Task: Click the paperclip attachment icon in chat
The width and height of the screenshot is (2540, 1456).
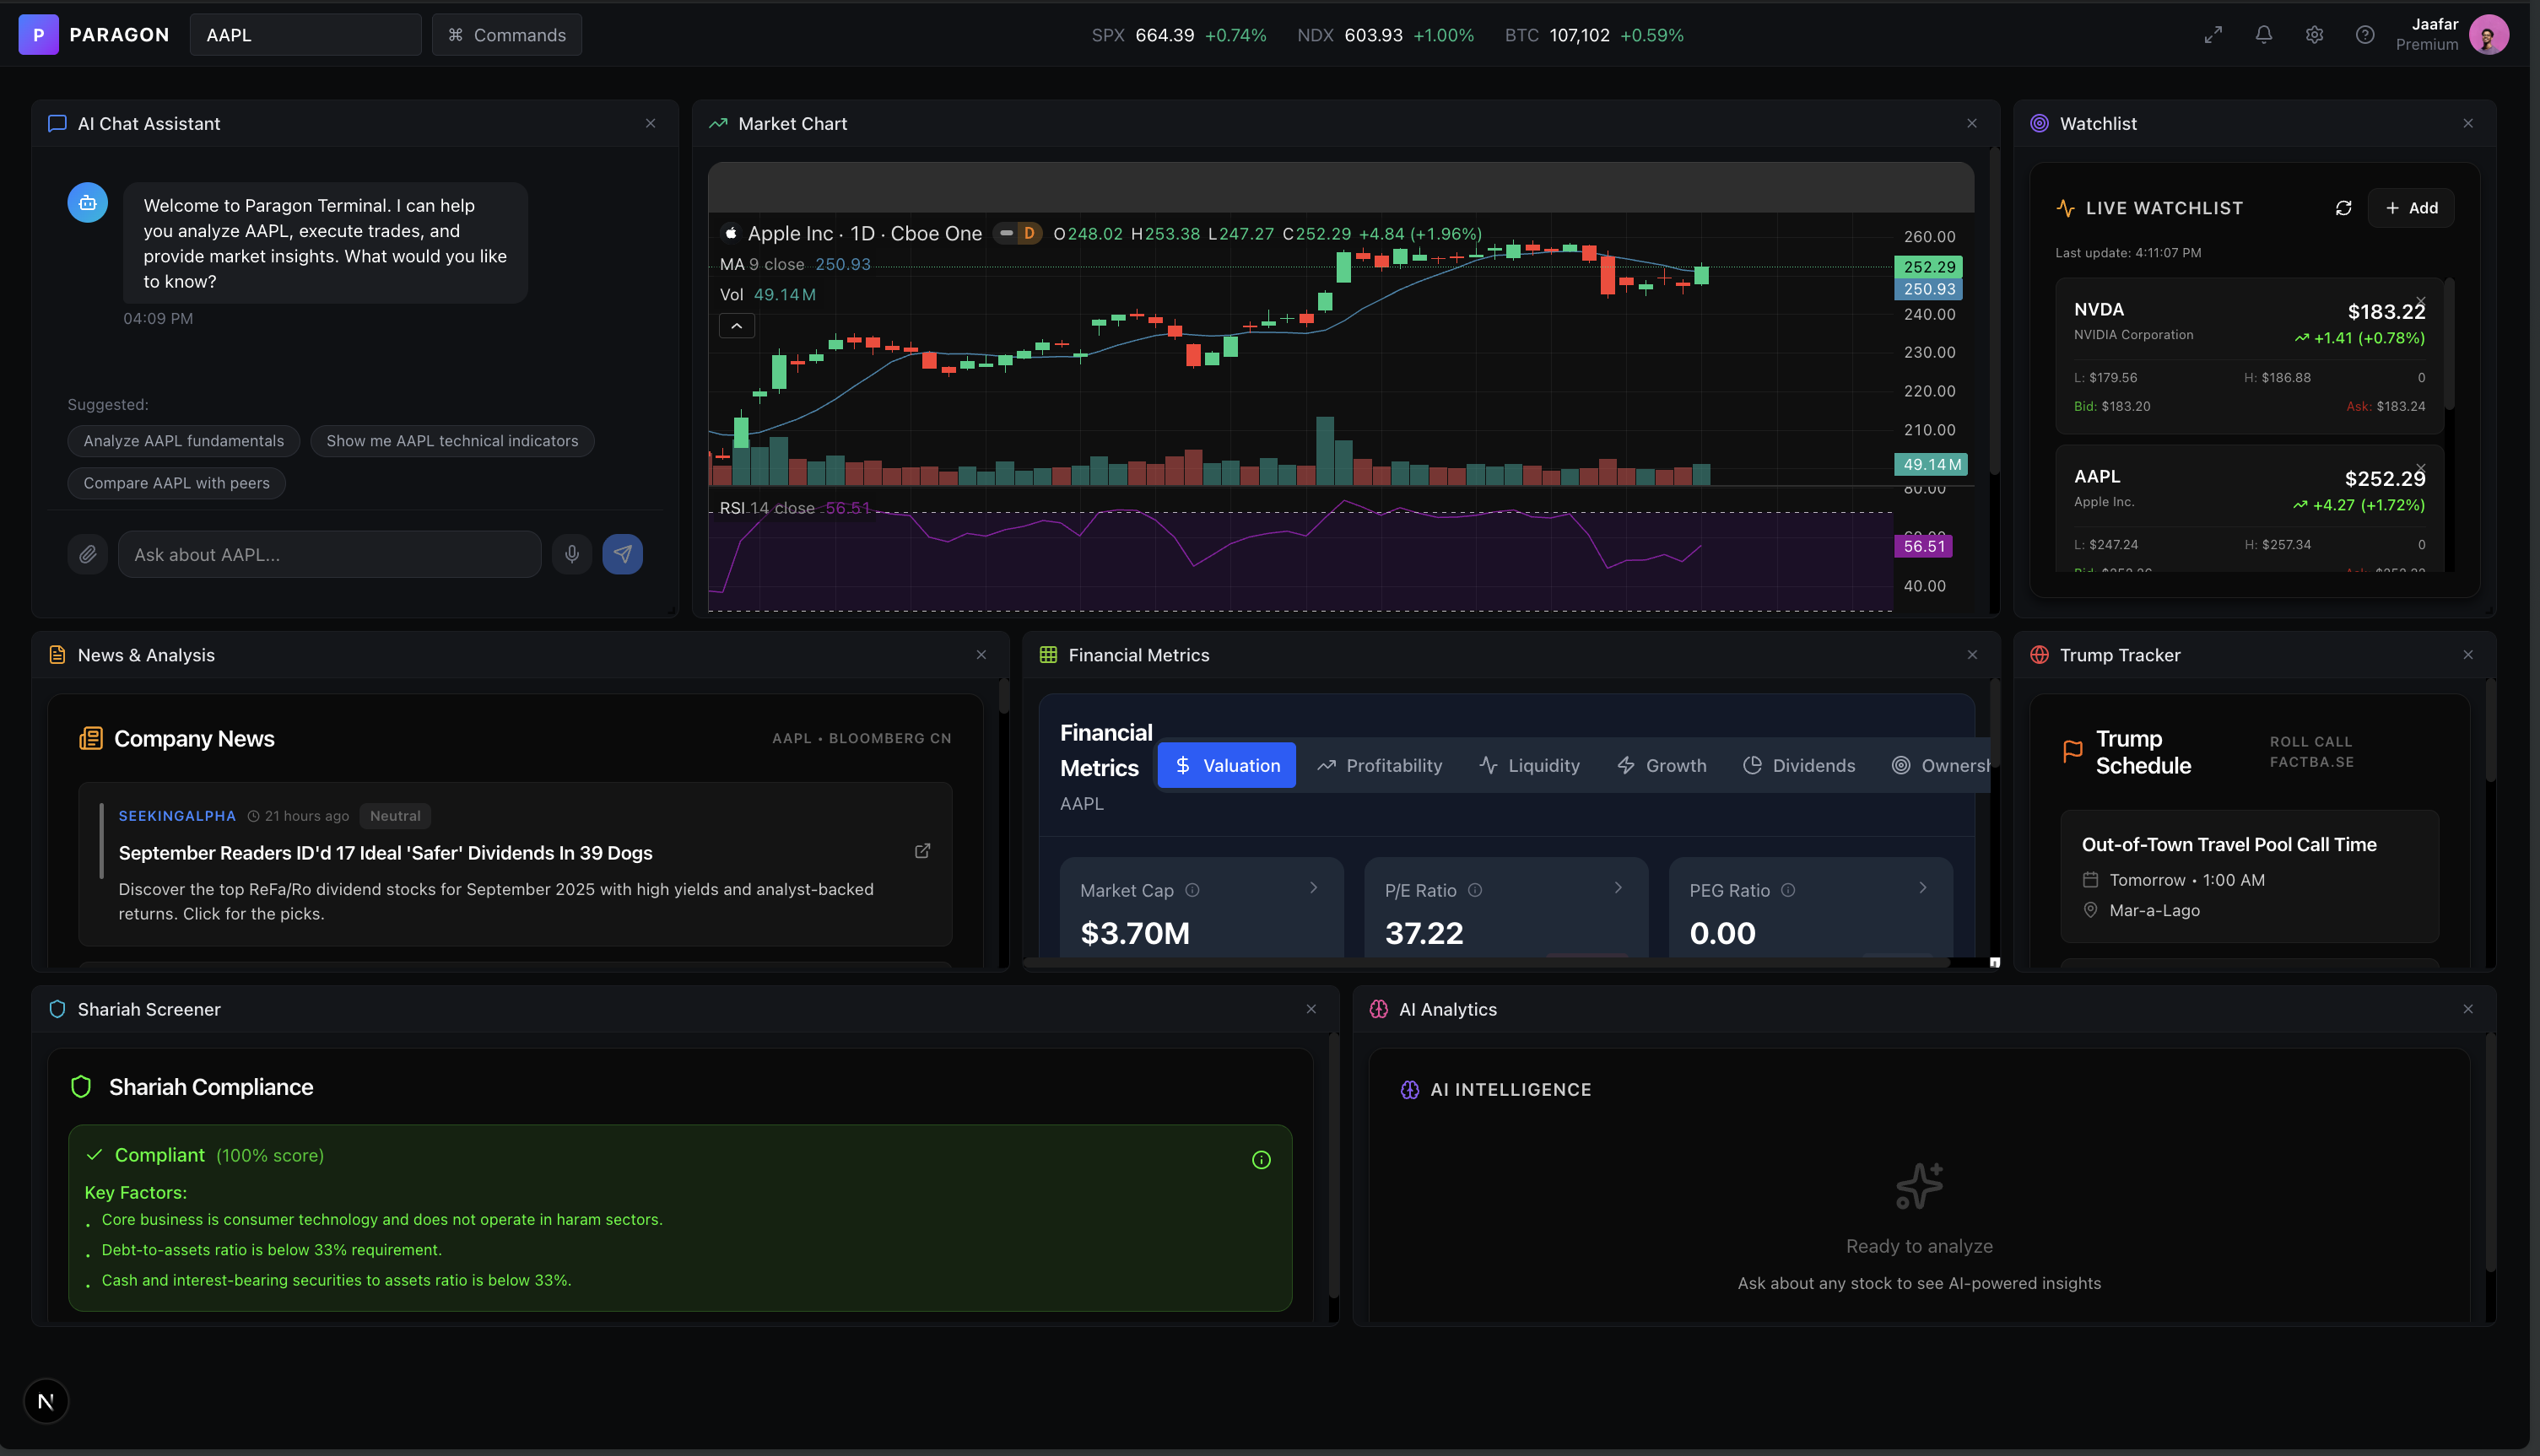Action: point(88,554)
